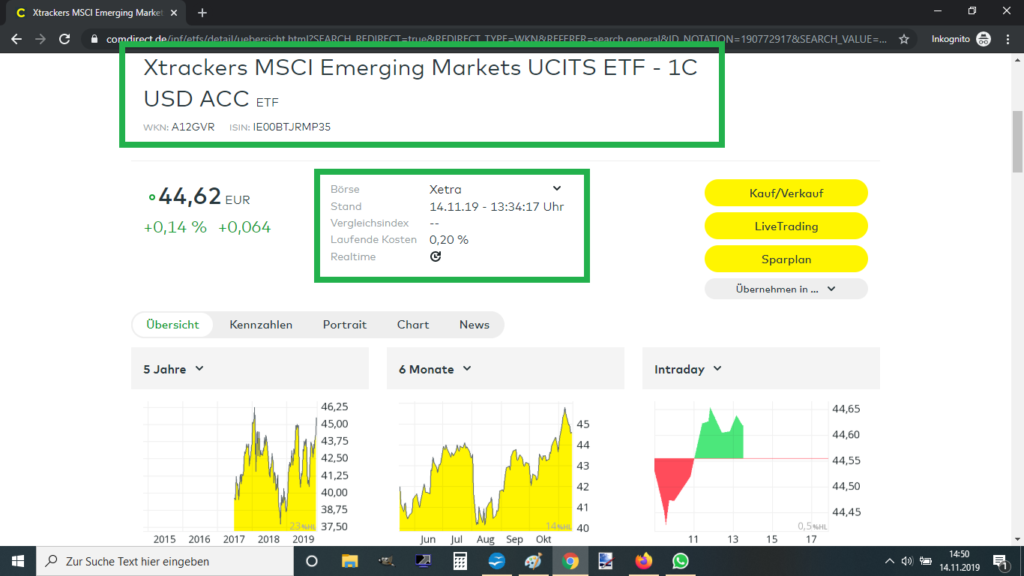The image size is (1024, 576).
Task: Switch to the Kennzahlen tab
Action: tap(261, 325)
